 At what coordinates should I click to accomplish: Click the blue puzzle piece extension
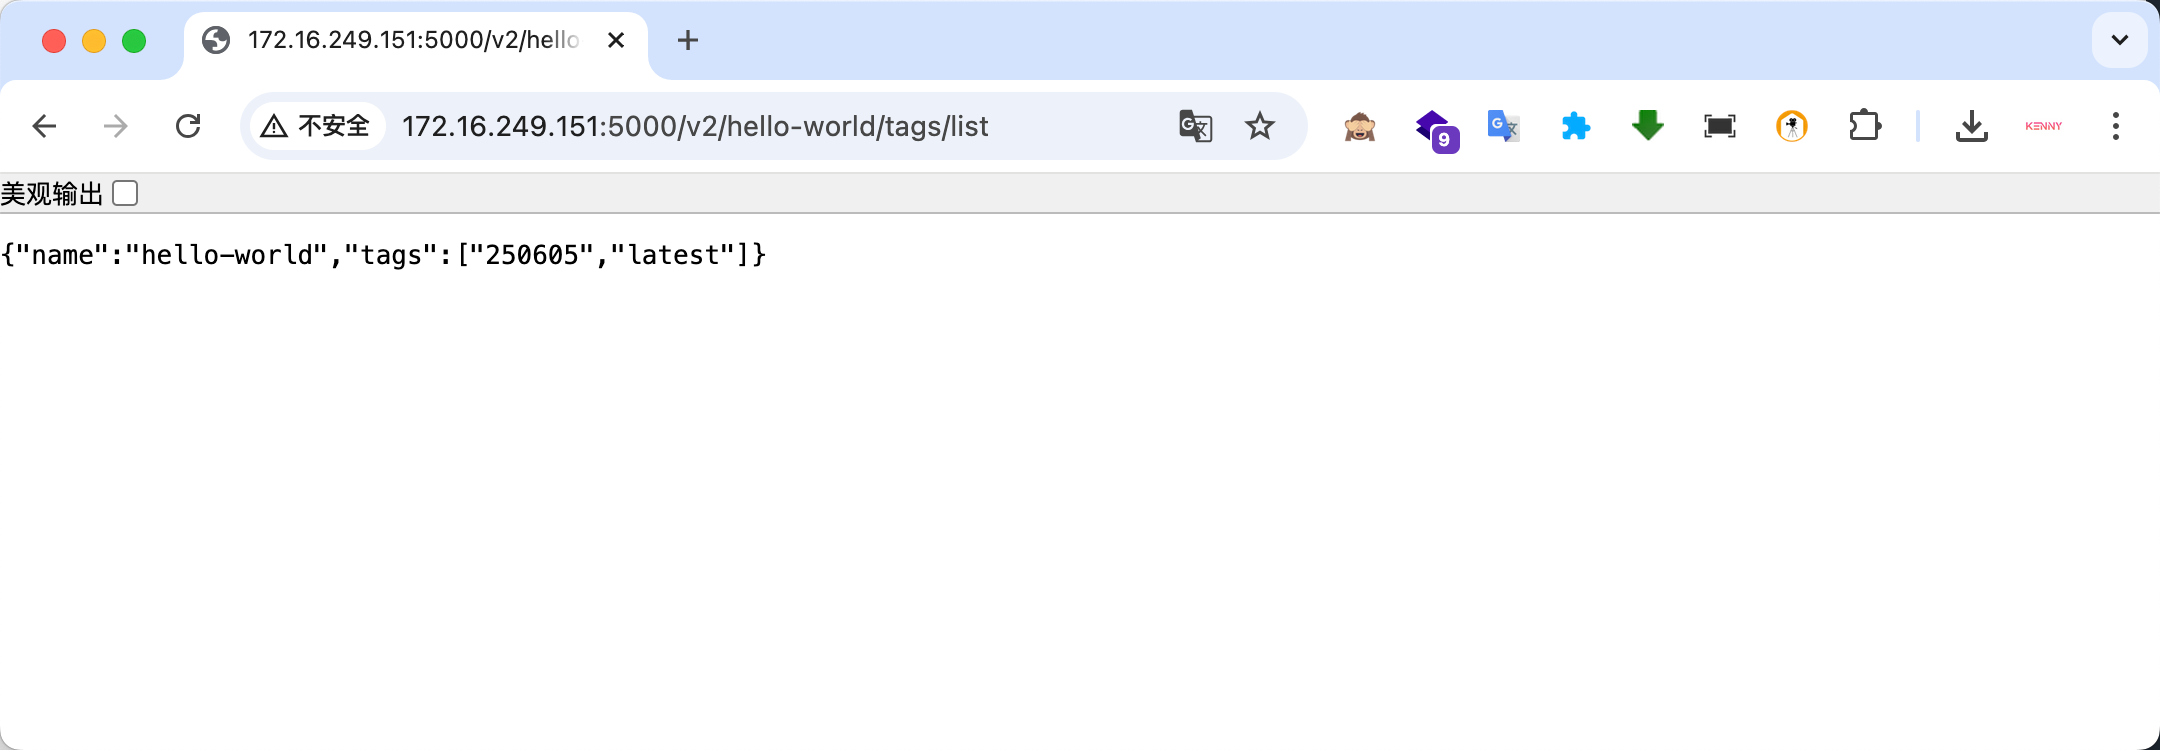1576,126
